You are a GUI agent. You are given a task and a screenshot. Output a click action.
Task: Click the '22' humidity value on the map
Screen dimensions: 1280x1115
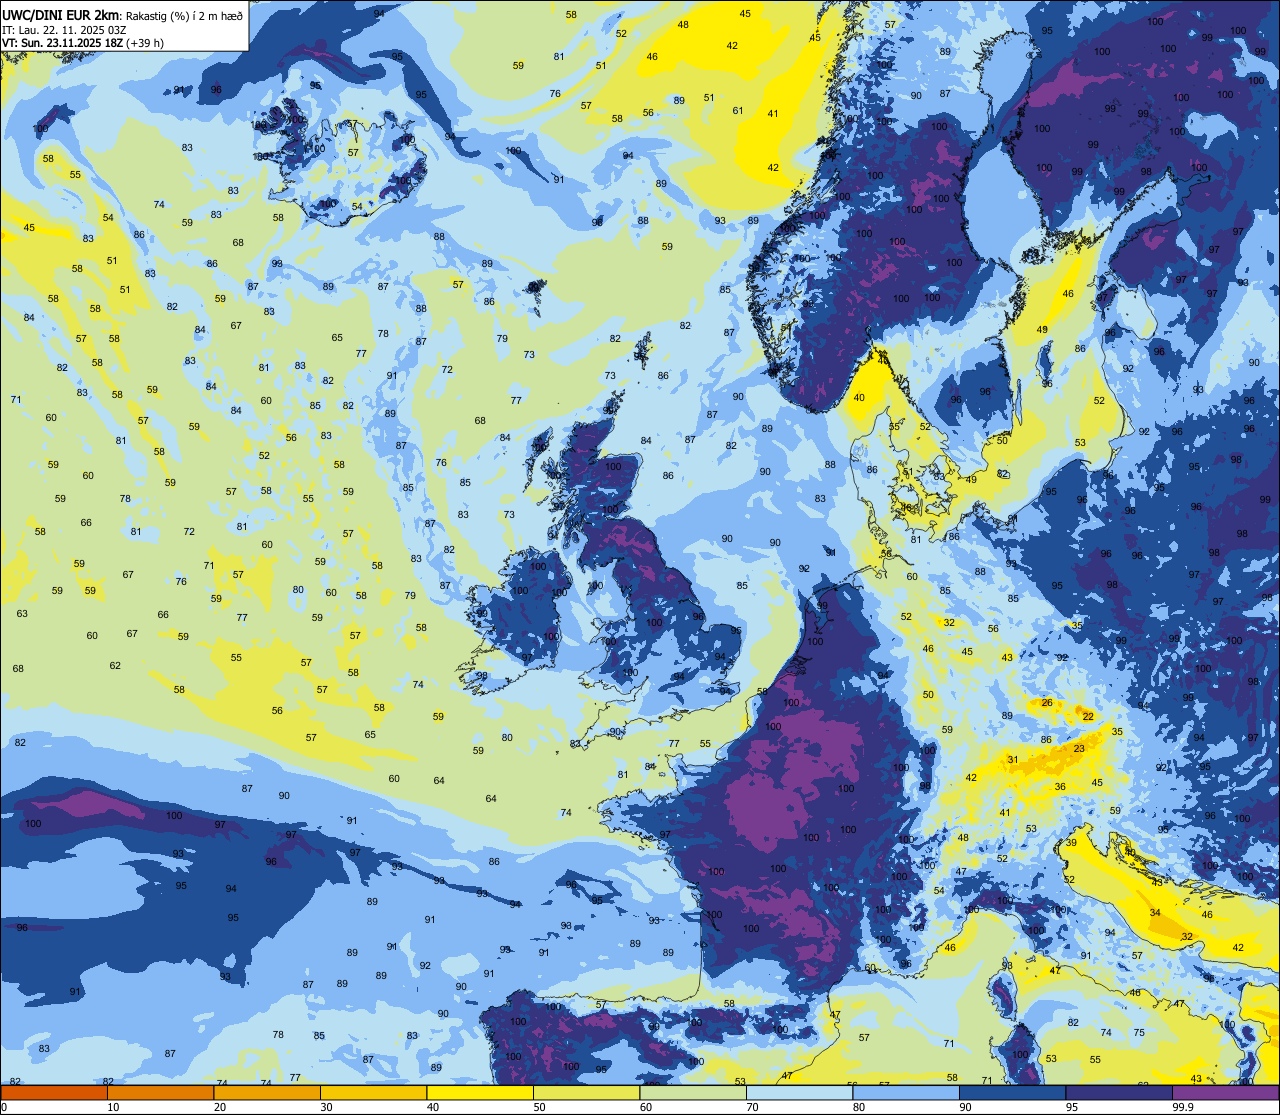[1087, 716]
